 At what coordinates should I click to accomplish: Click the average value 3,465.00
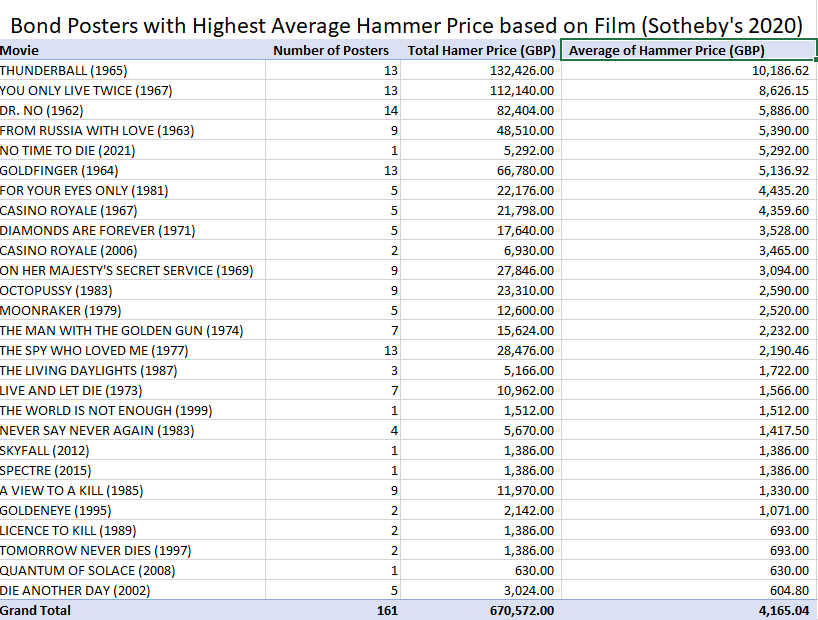click(784, 251)
